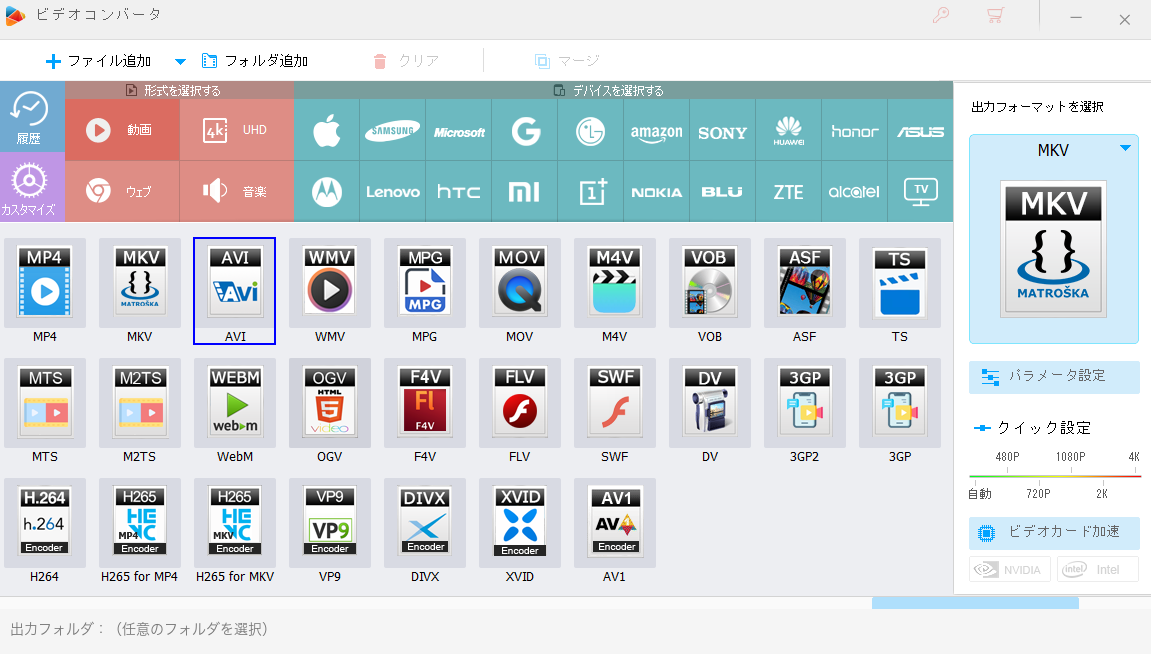
Task: Enable ビデオカード加速 option
Action: click(x=1054, y=532)
